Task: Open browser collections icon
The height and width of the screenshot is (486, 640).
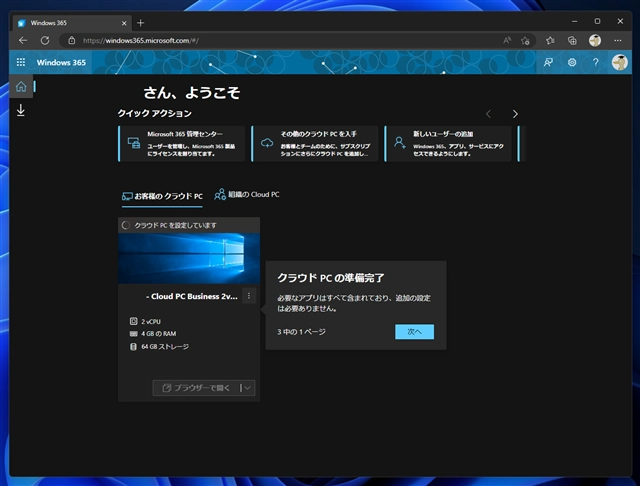Action: [572, 40]
